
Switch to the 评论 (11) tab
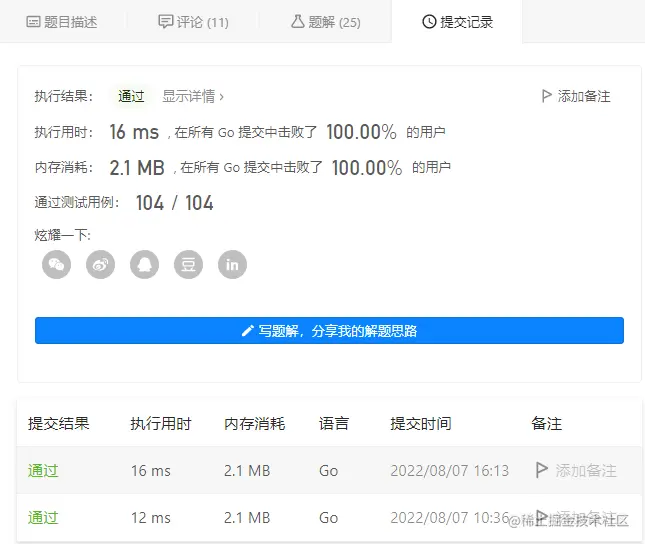click(193, 22)
